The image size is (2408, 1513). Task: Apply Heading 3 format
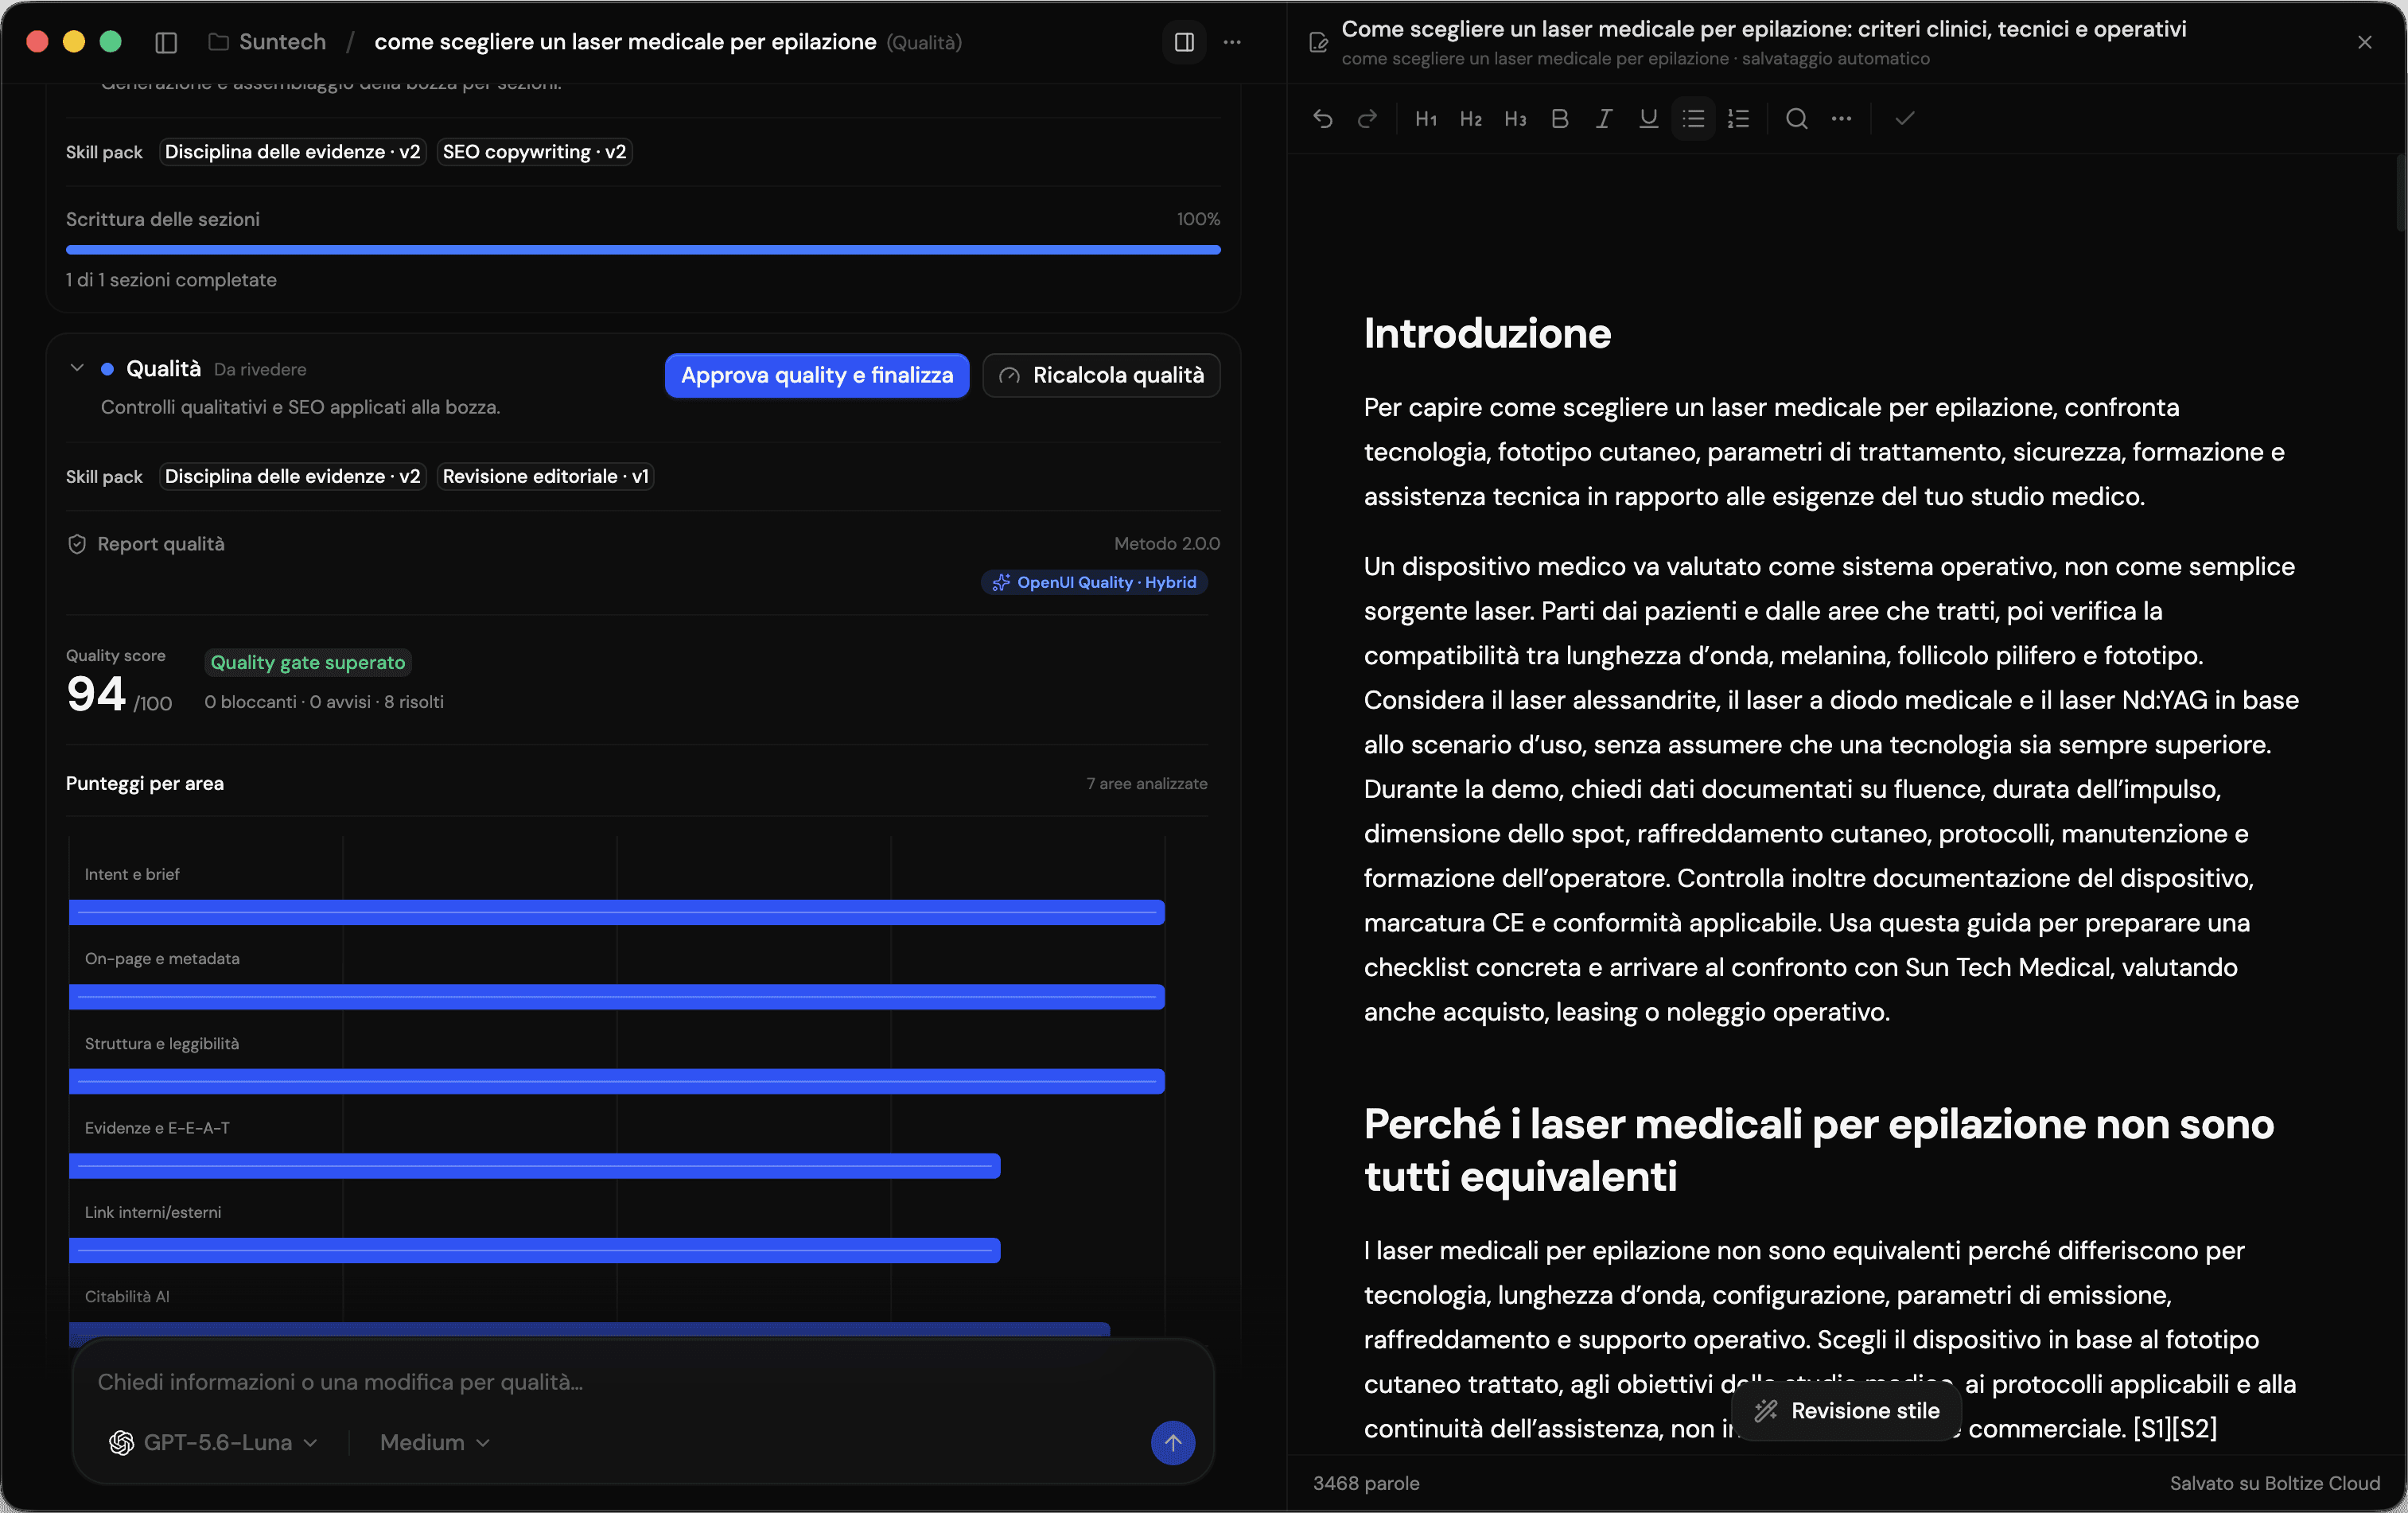pos(1515,119)
